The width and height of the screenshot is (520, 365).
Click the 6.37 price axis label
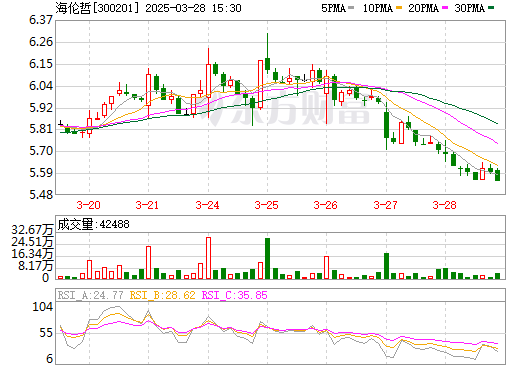pyautogui.click(x=41, y=20)
